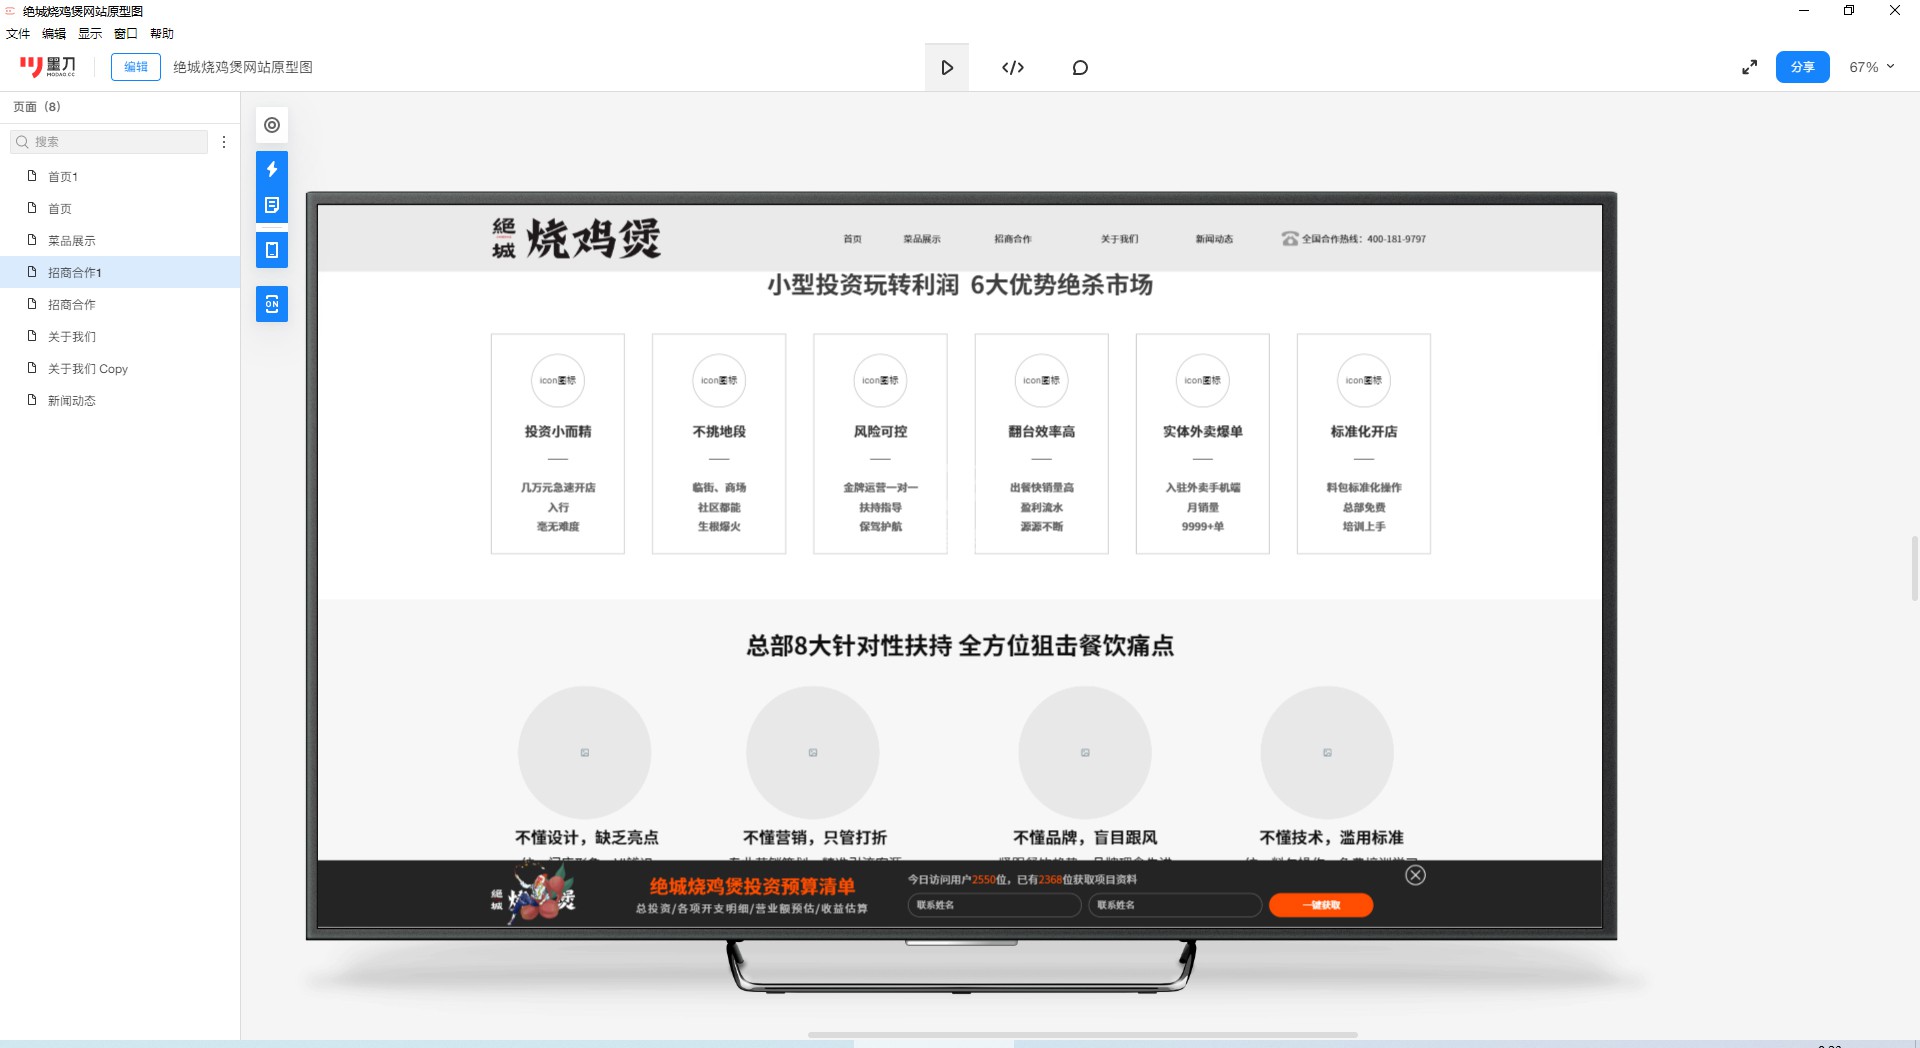
Task: Select the 关于我们 Copy page
Action: [88, 369]
